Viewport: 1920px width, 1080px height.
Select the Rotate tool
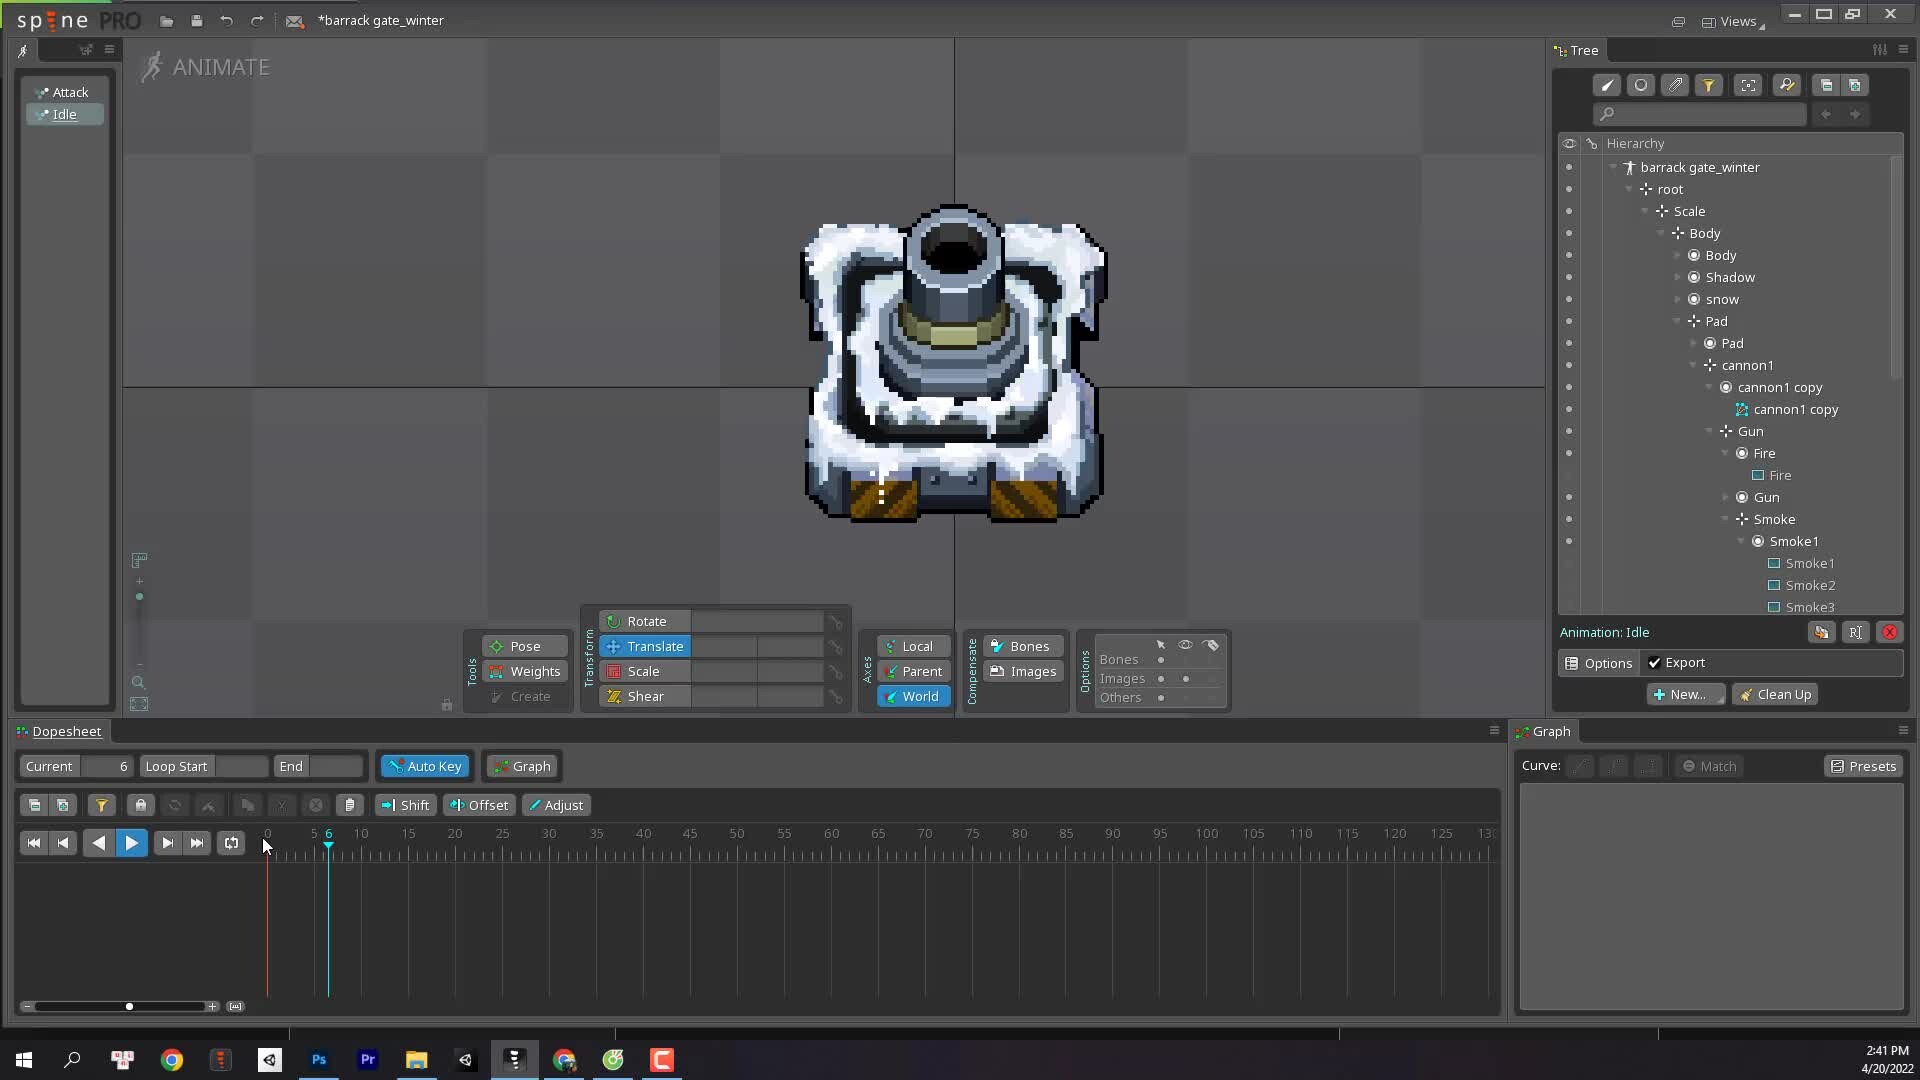point(645,621)
